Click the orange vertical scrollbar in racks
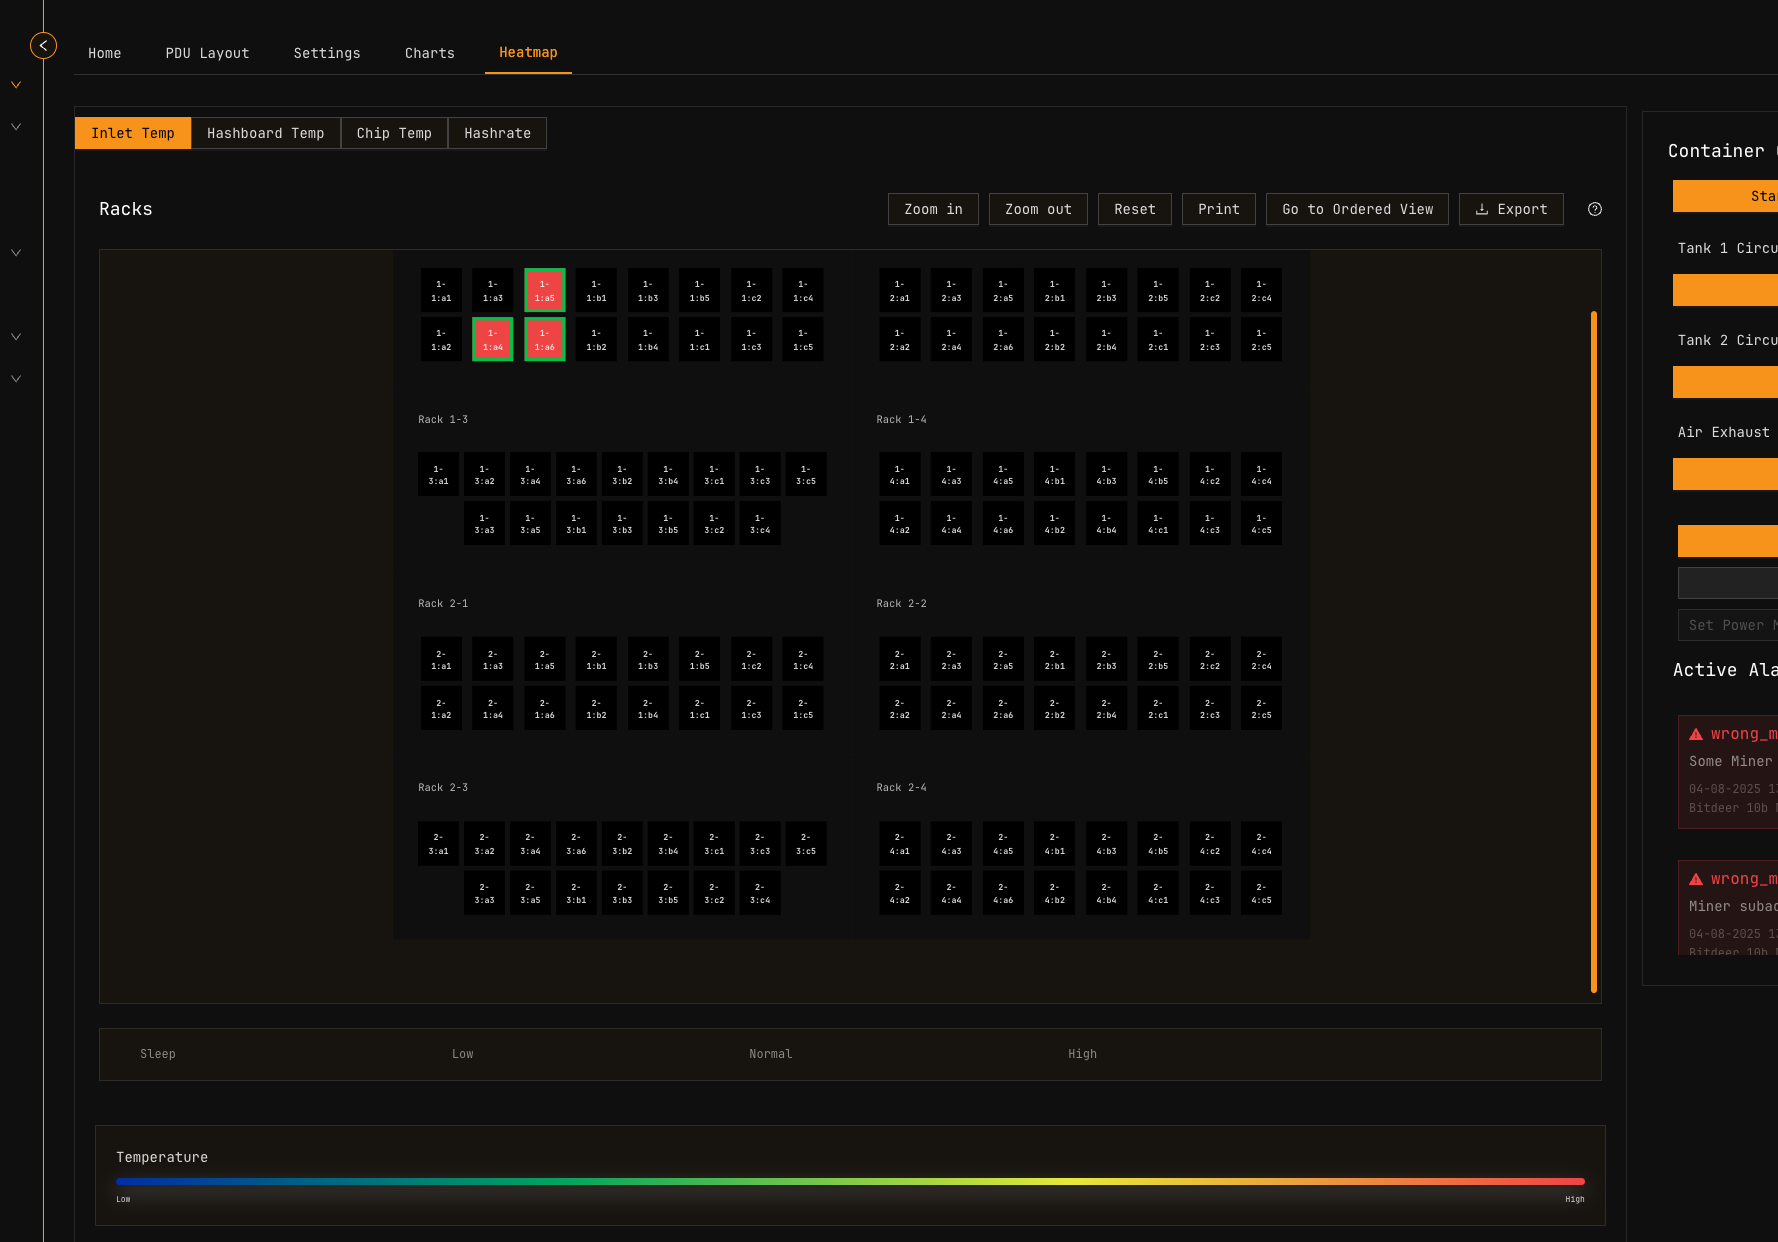1778x1242 pixels. point(1593,650)
